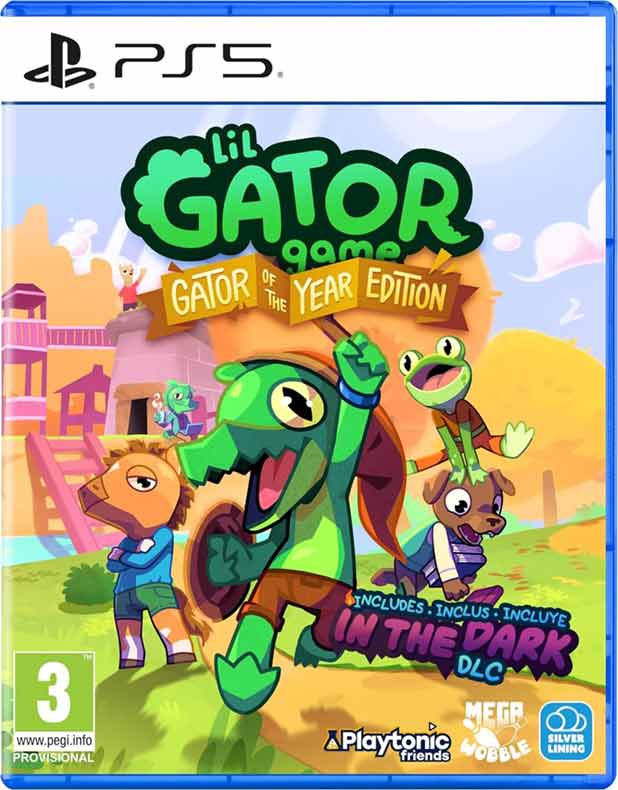Click the www.pegi.info link text
Screen dimensions: 618x790
(x=53, y=742)
